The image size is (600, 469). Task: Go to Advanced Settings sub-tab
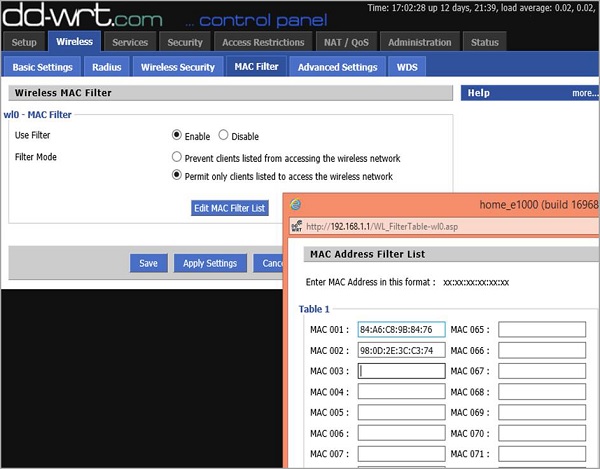tap(338, 67)
